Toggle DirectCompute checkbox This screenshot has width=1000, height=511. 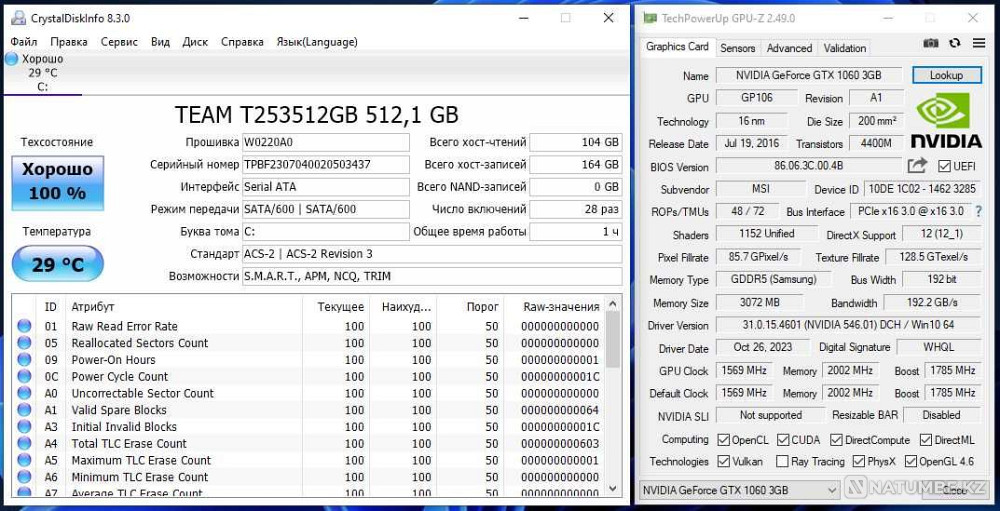pos(835,440)
